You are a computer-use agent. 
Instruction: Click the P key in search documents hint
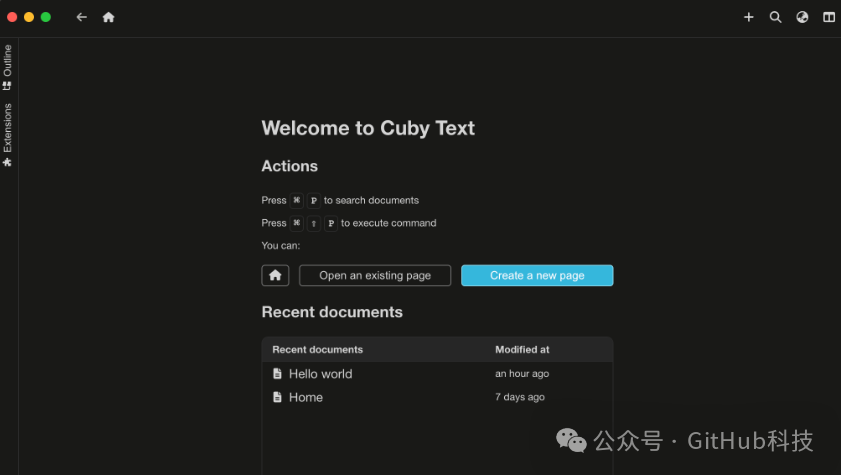tap(314, 201)
